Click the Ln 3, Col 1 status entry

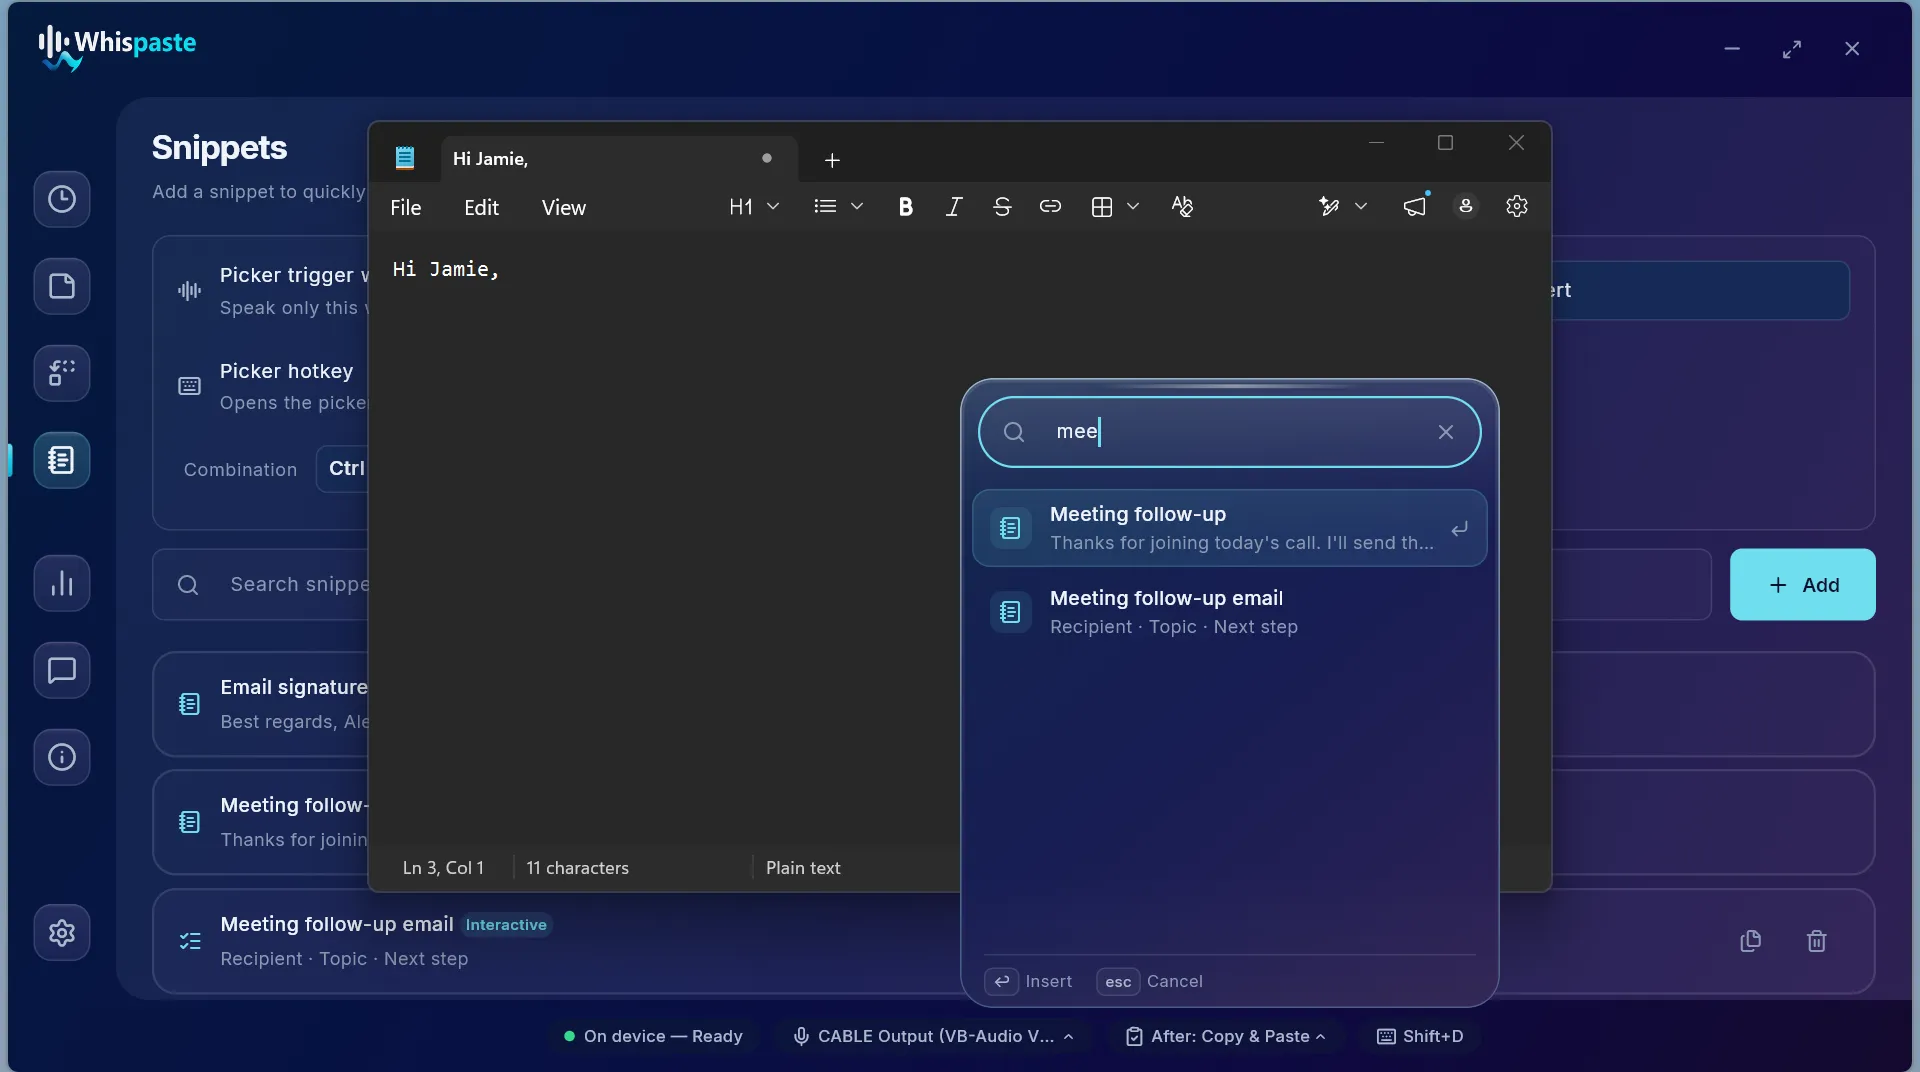443,868
